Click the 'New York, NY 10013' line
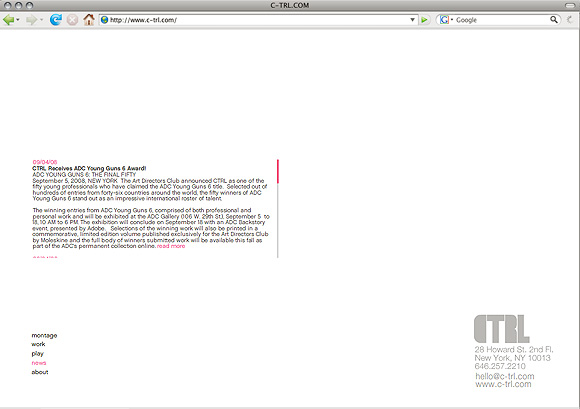 (x=512, y=358)
